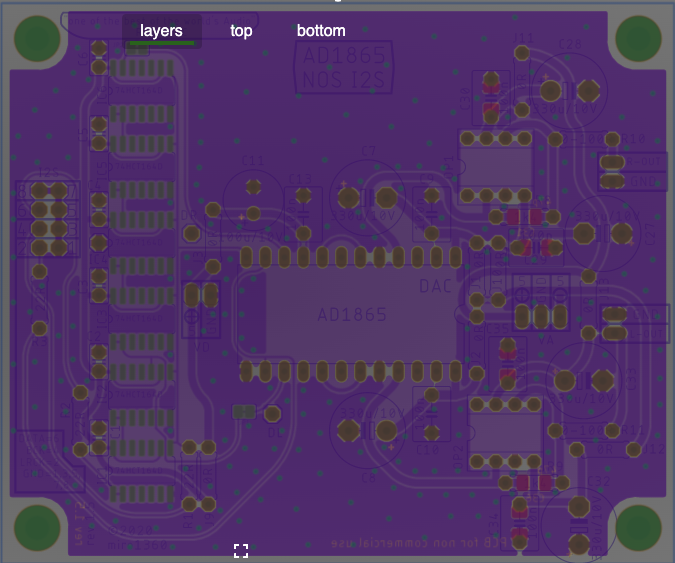Switch to the top view tab

[x=241, y=31]
